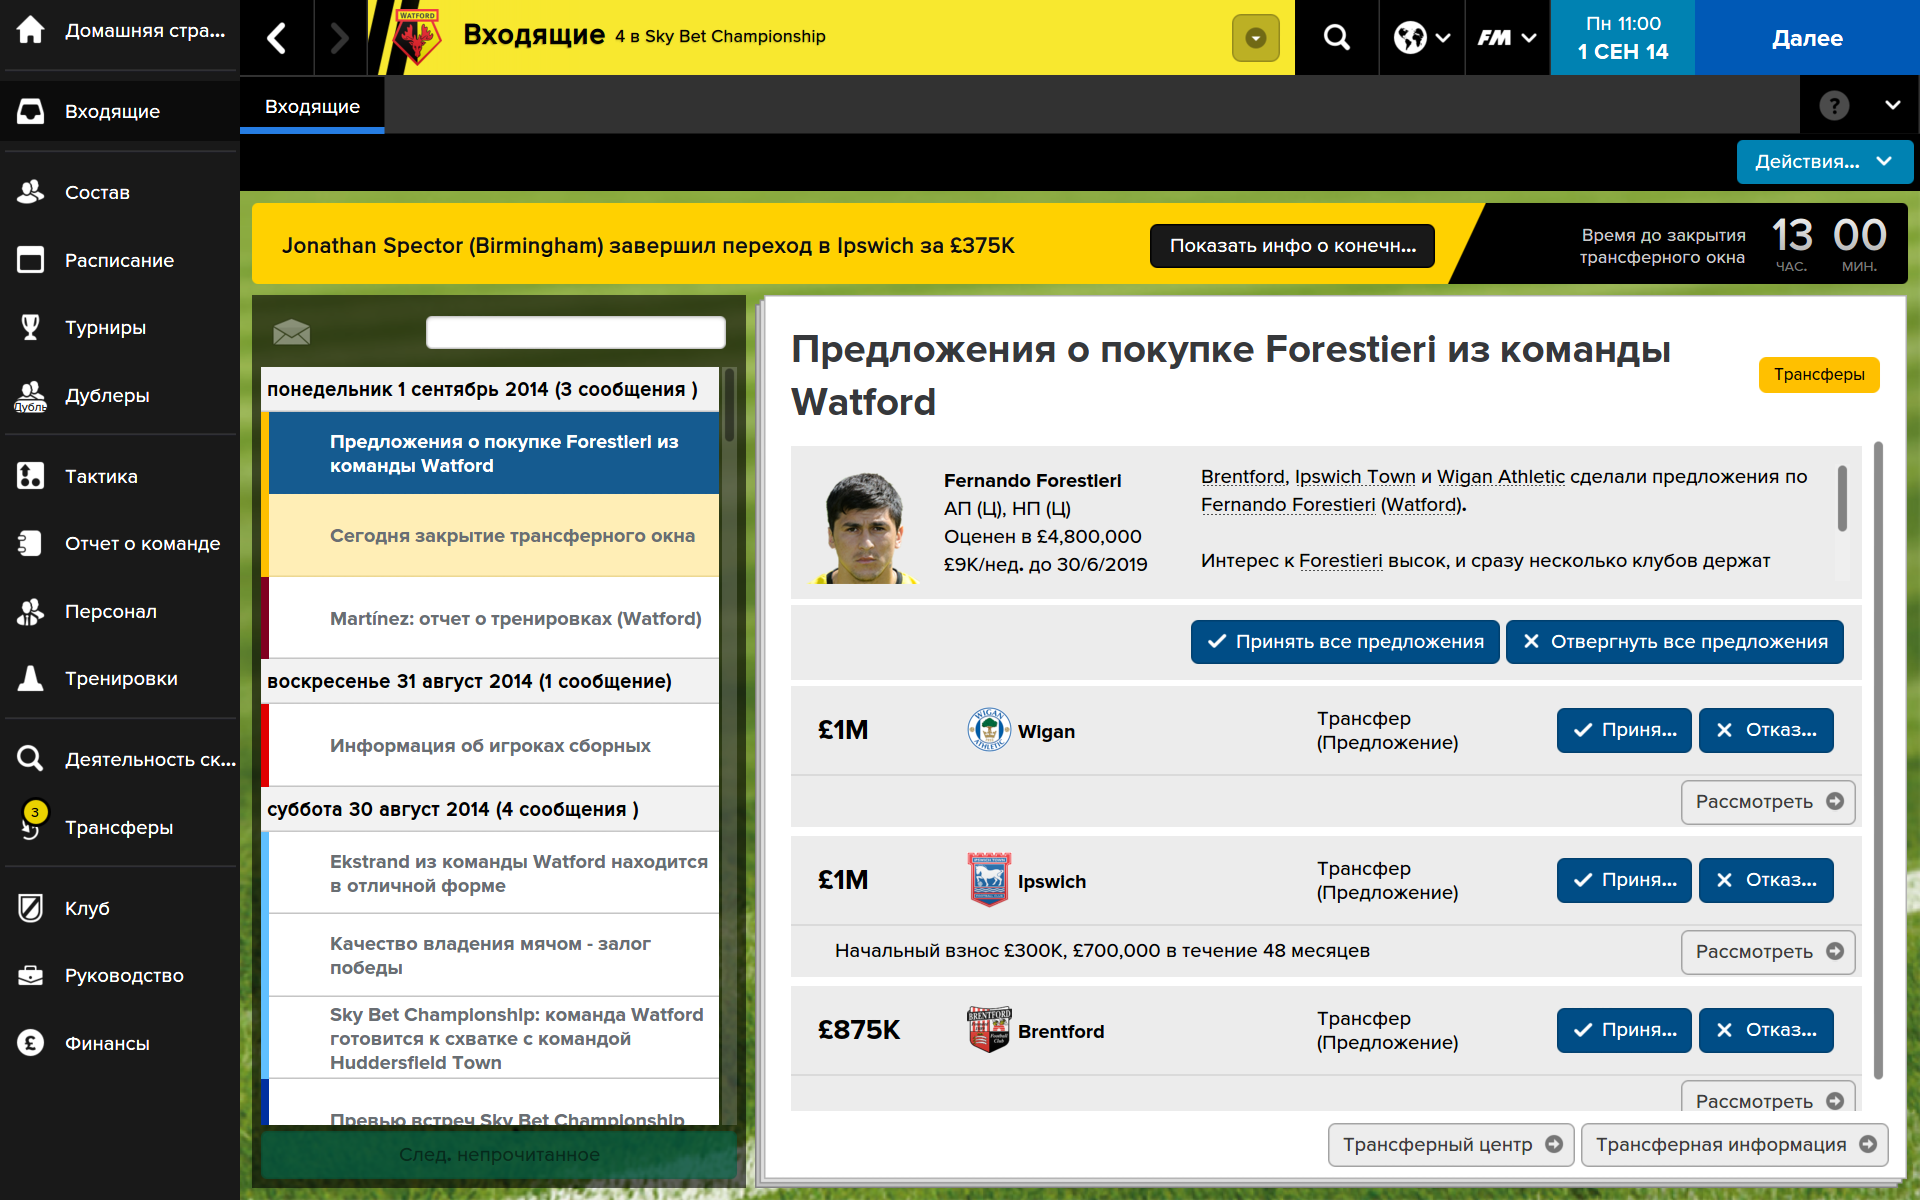The height and width of the screenshot is (1200, 1920).
Task: Click the Watford club badge
Action: point(417,38)
